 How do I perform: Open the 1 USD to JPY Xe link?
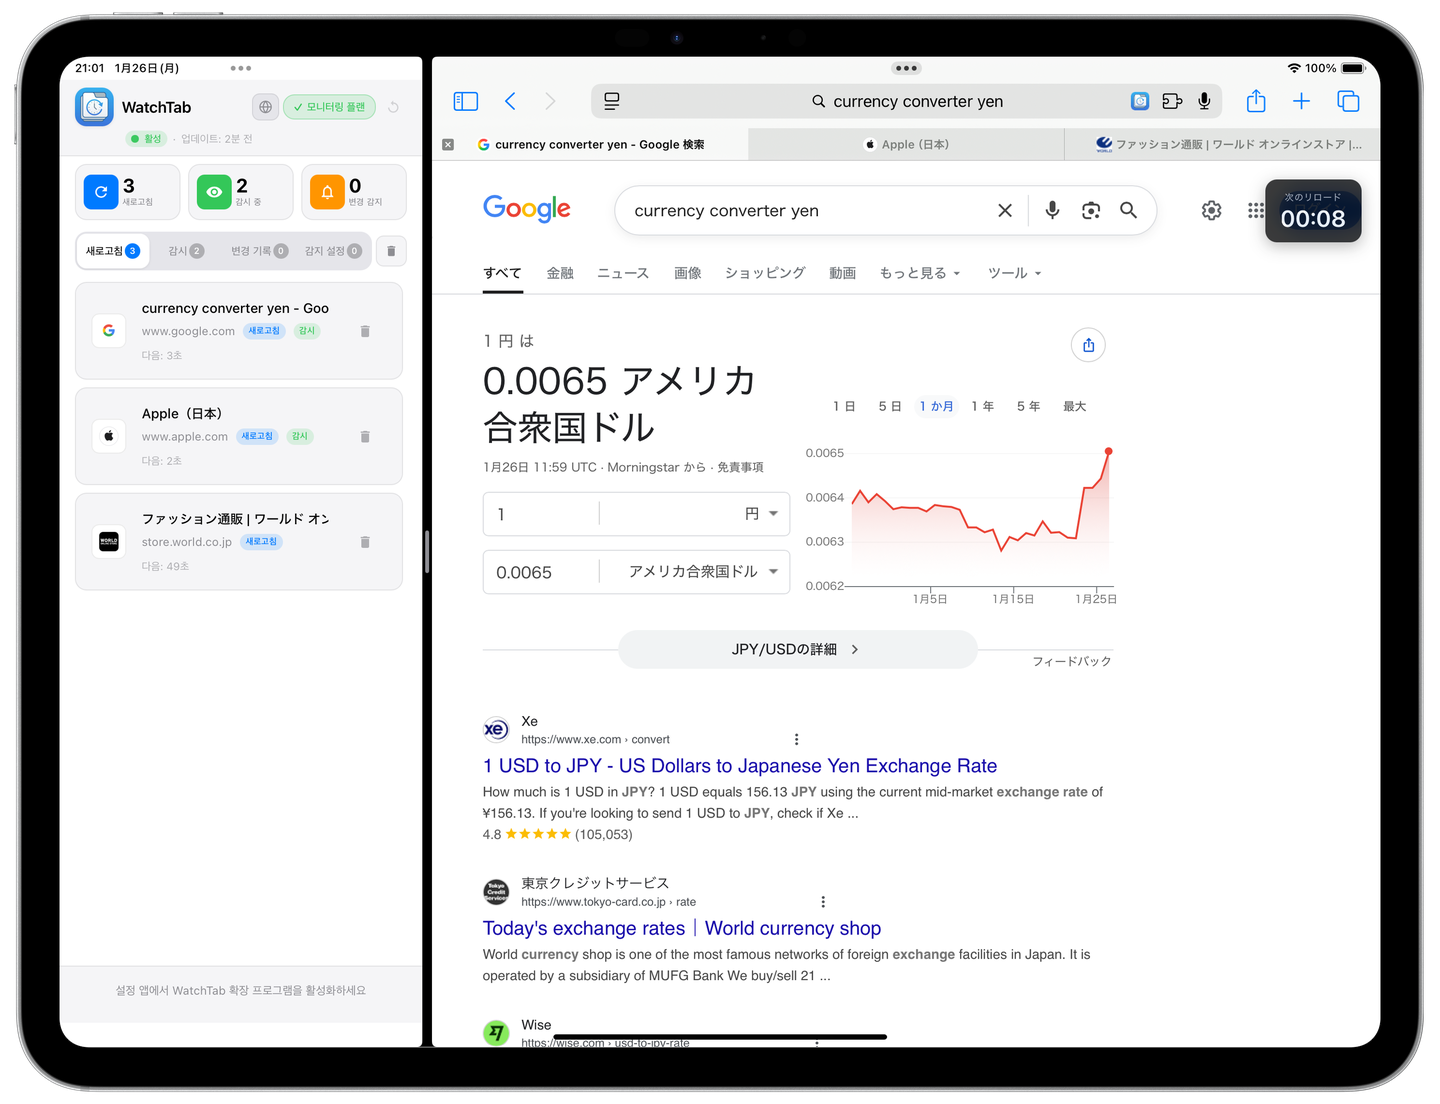[740, 766]
